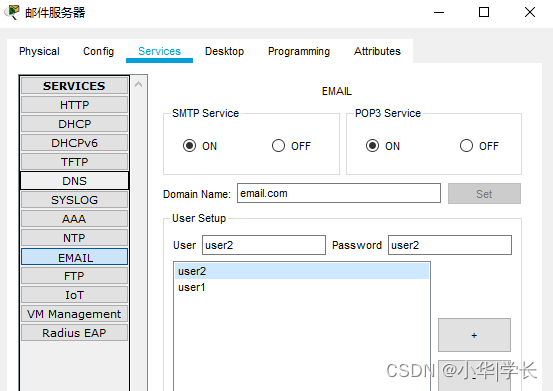Open the Desktop tab
The width and height of the screenshot is (553, 391).
224,51
